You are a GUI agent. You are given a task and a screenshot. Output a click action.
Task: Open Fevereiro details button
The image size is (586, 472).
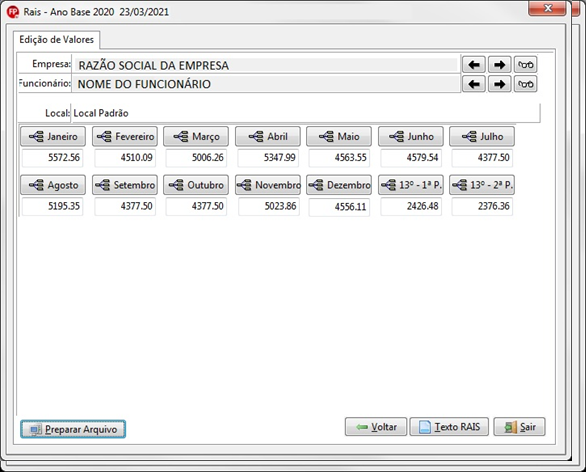(x=125, y=136)
